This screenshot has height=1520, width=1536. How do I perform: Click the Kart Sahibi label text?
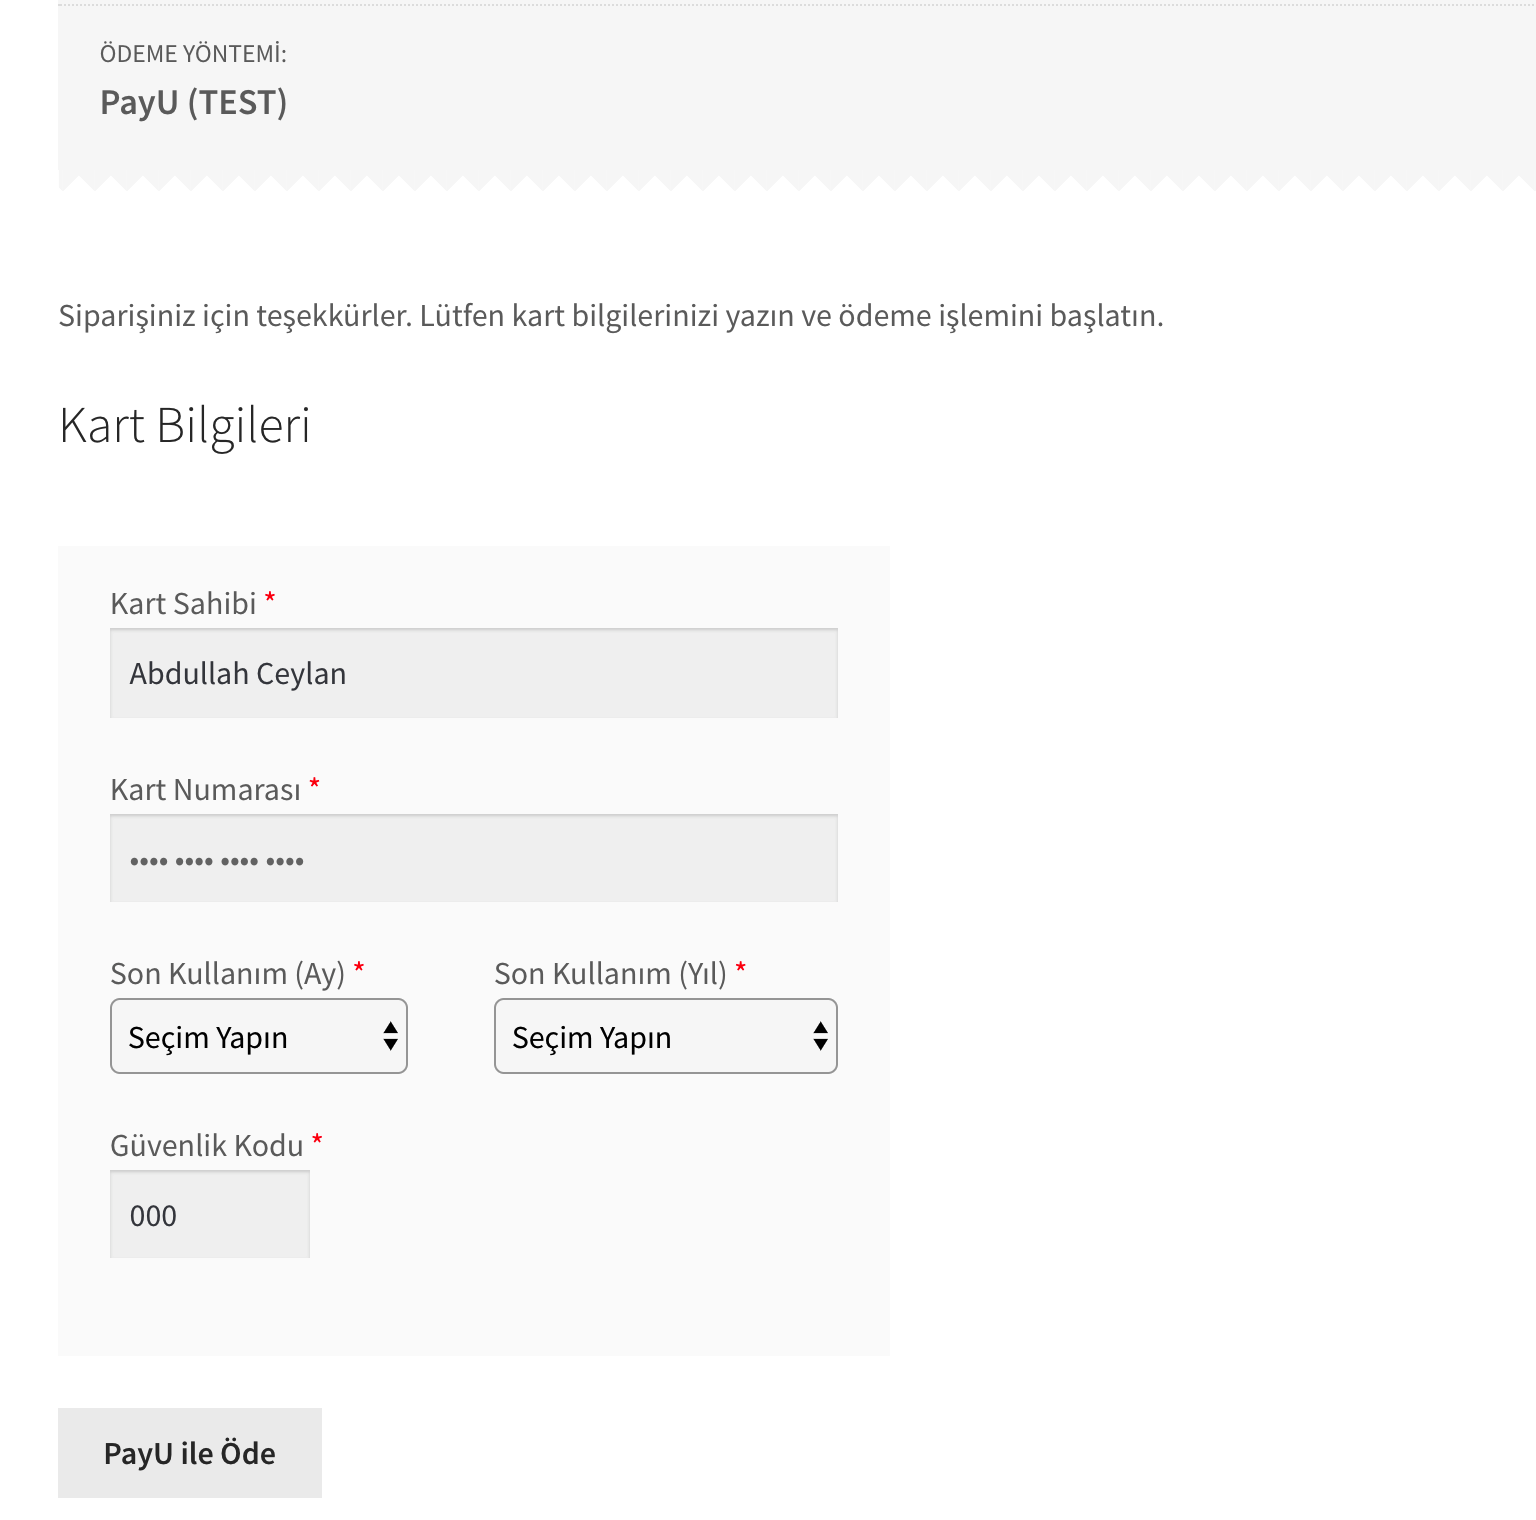click(183, 604)
